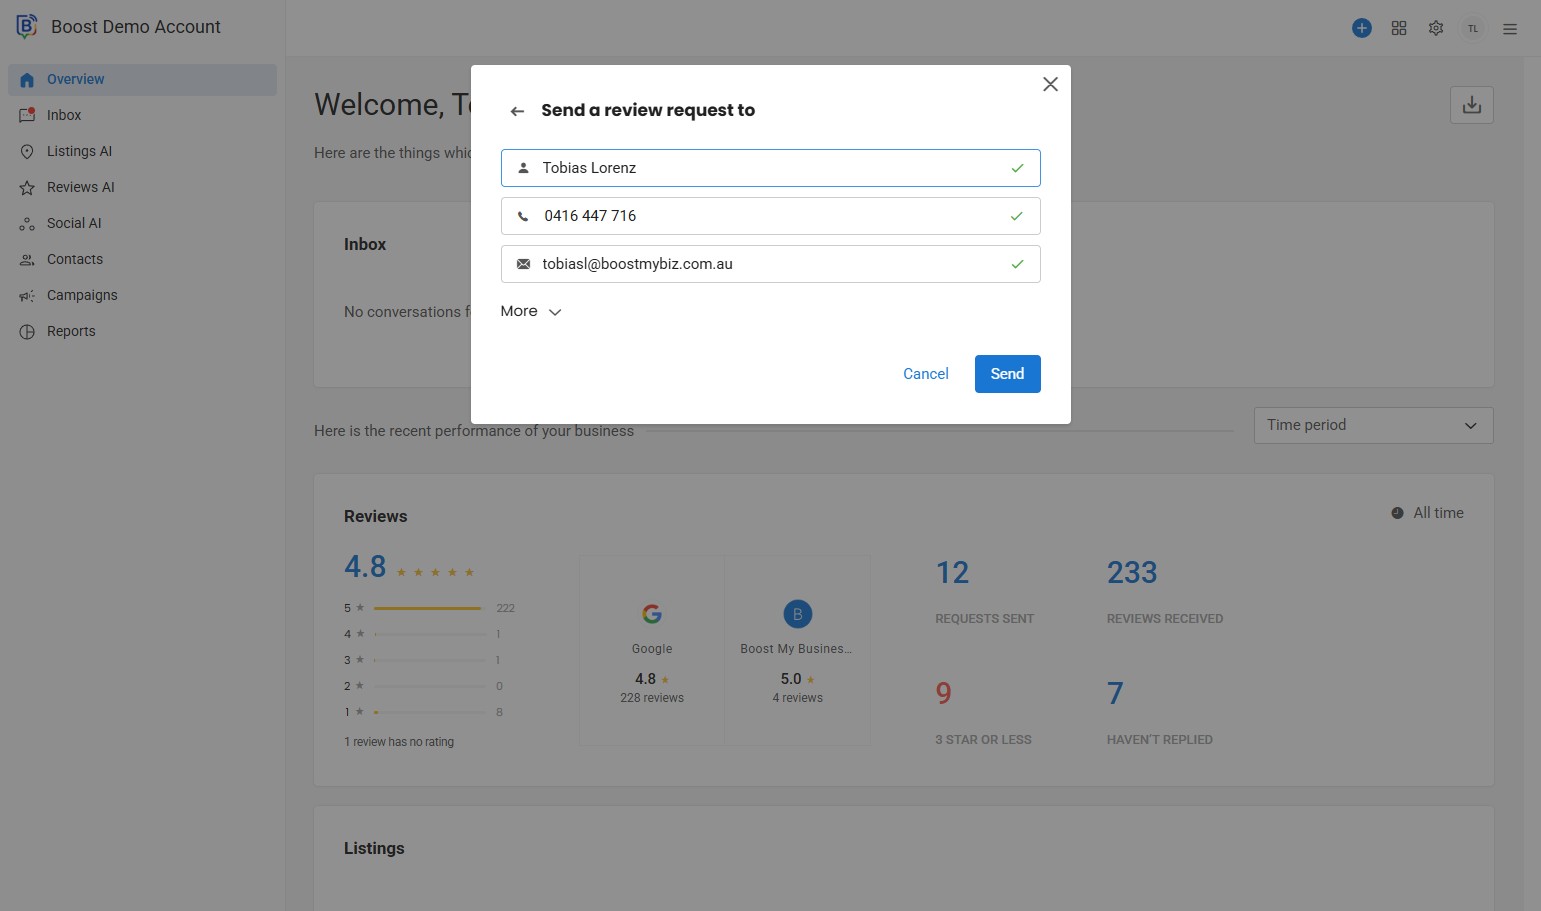The width and height of the screenshot is (1541, 911).
Task: Click the download icon button
Action: pos(1471,105)
